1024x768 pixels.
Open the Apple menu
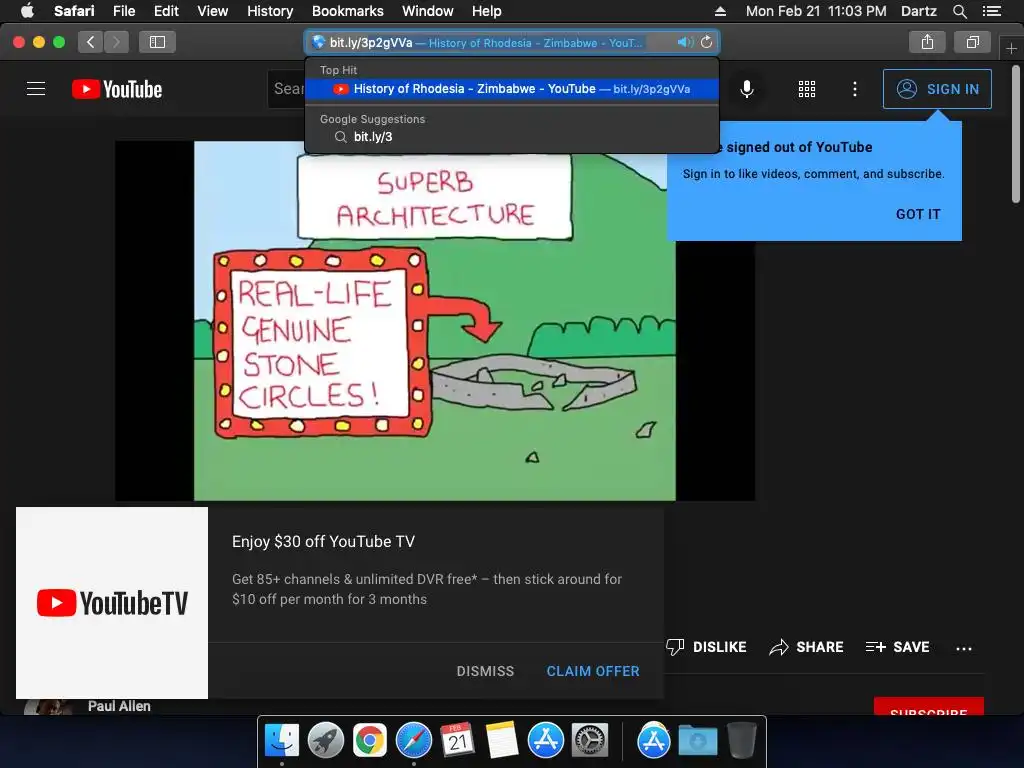[27, 11]
